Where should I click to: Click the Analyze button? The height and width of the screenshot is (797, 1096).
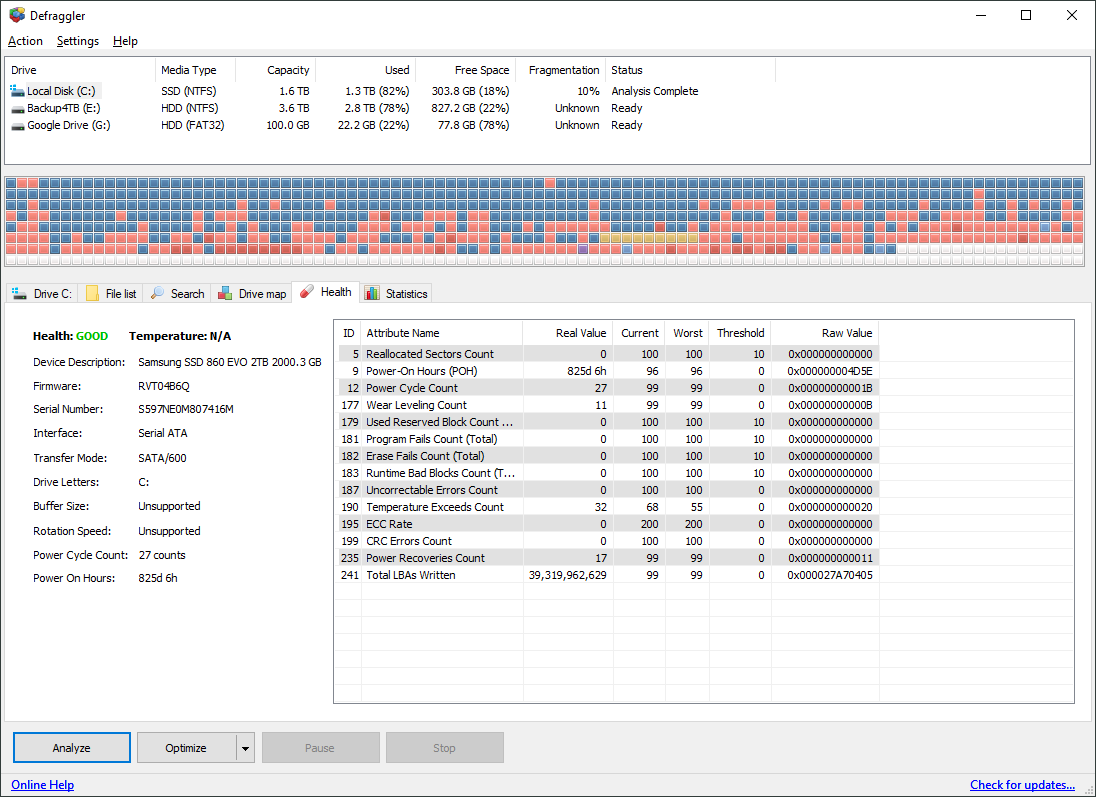72,748
